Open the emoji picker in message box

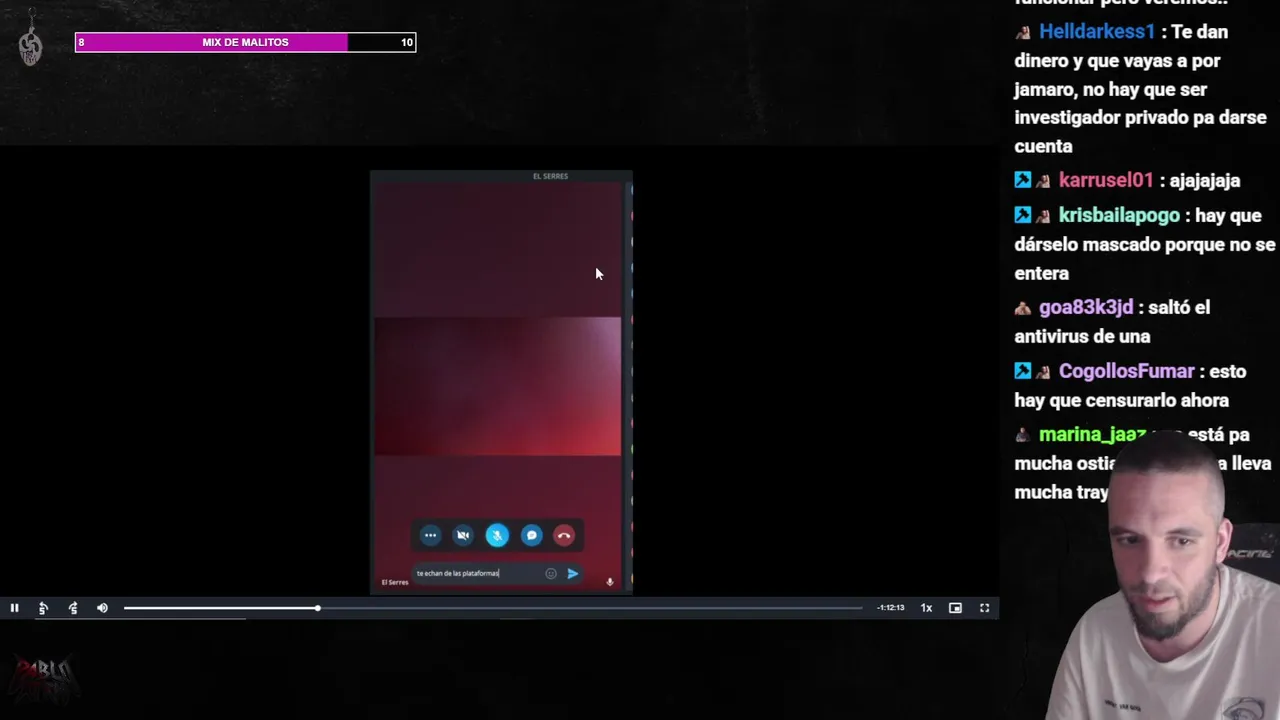click(x=551, y=573)
